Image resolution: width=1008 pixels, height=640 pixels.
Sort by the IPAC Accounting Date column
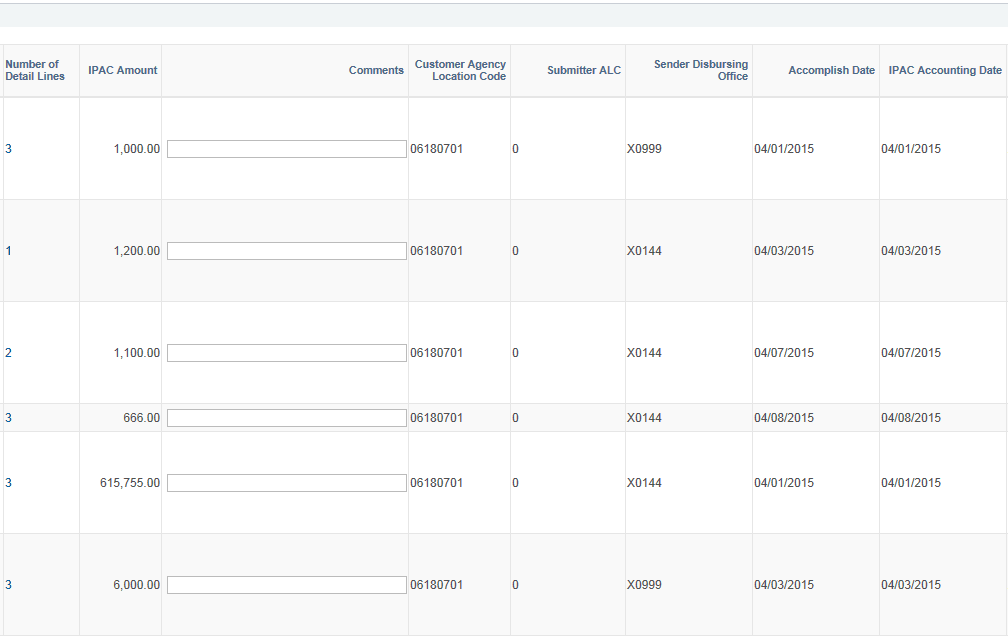click(x=943, y=70)
